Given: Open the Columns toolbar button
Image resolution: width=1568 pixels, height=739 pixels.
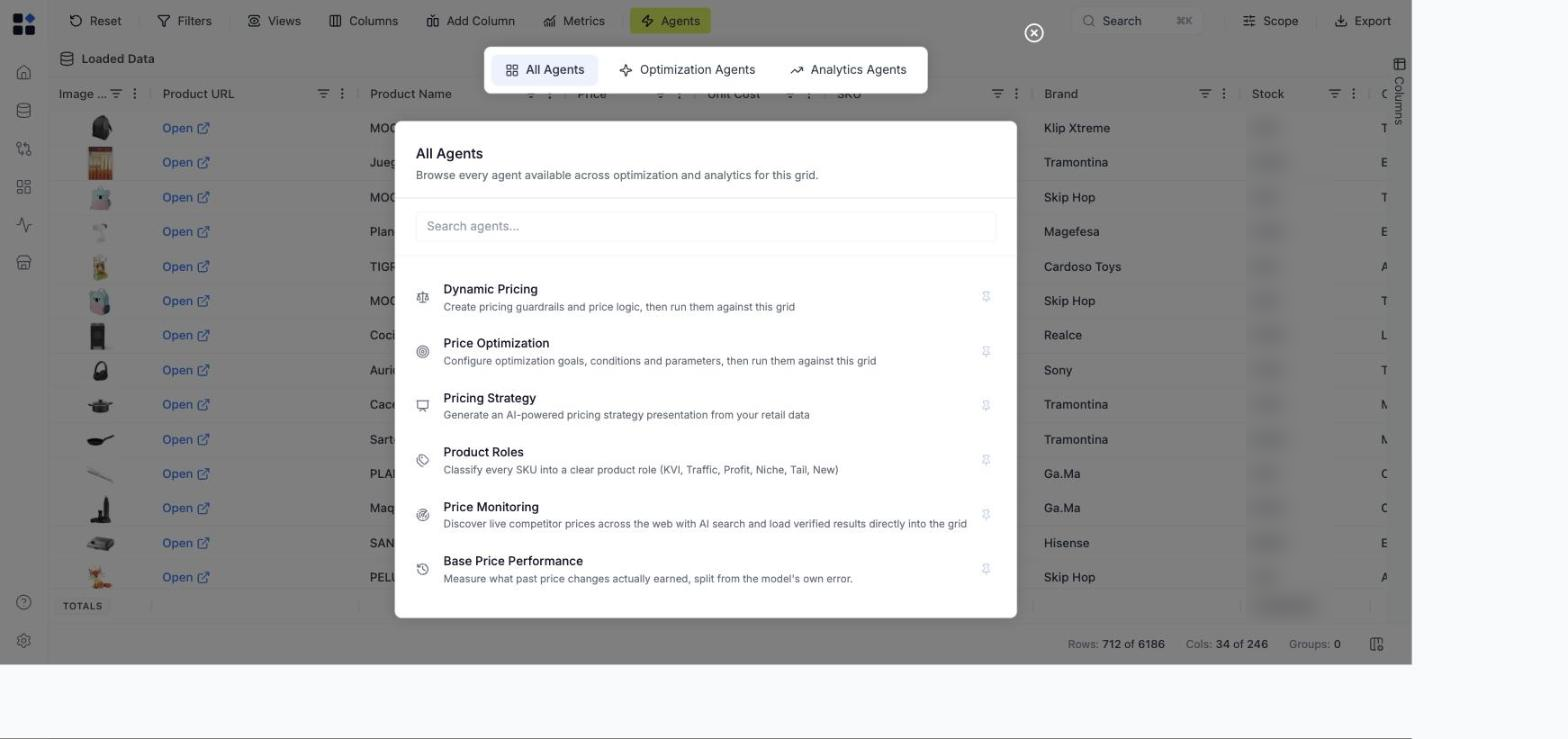Looking at the screenshot, I should click(x=364, y=21).
